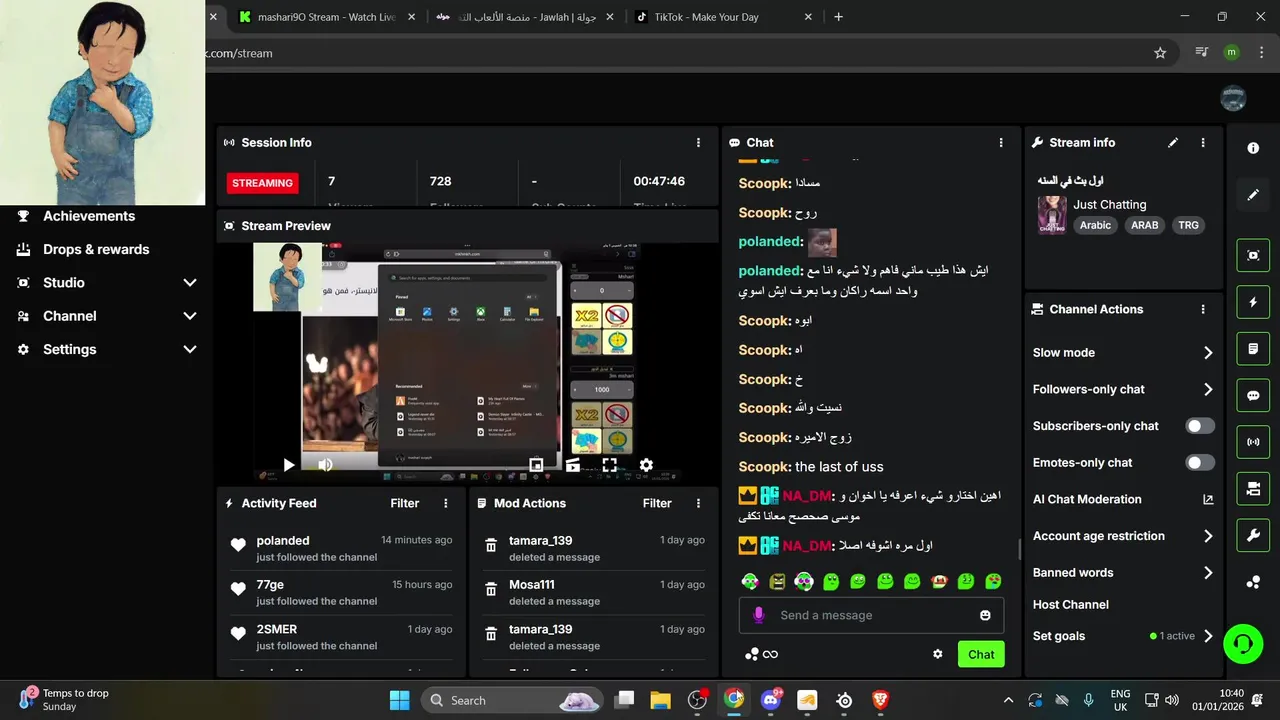Image resolution: width=1280 pixels, height=720 pixels.
Task: Toggle the wrench stream info sidebar icon
Action: 1253,535
